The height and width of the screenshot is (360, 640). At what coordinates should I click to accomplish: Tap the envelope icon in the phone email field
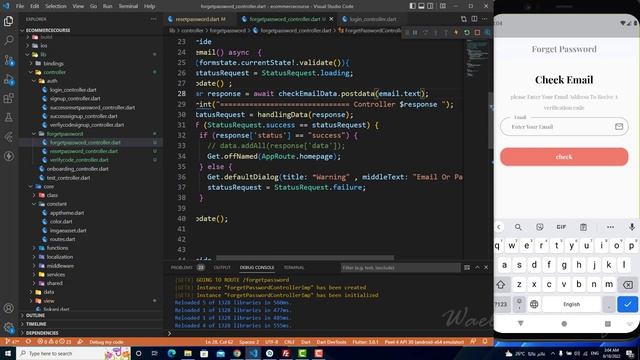[619, 127]
